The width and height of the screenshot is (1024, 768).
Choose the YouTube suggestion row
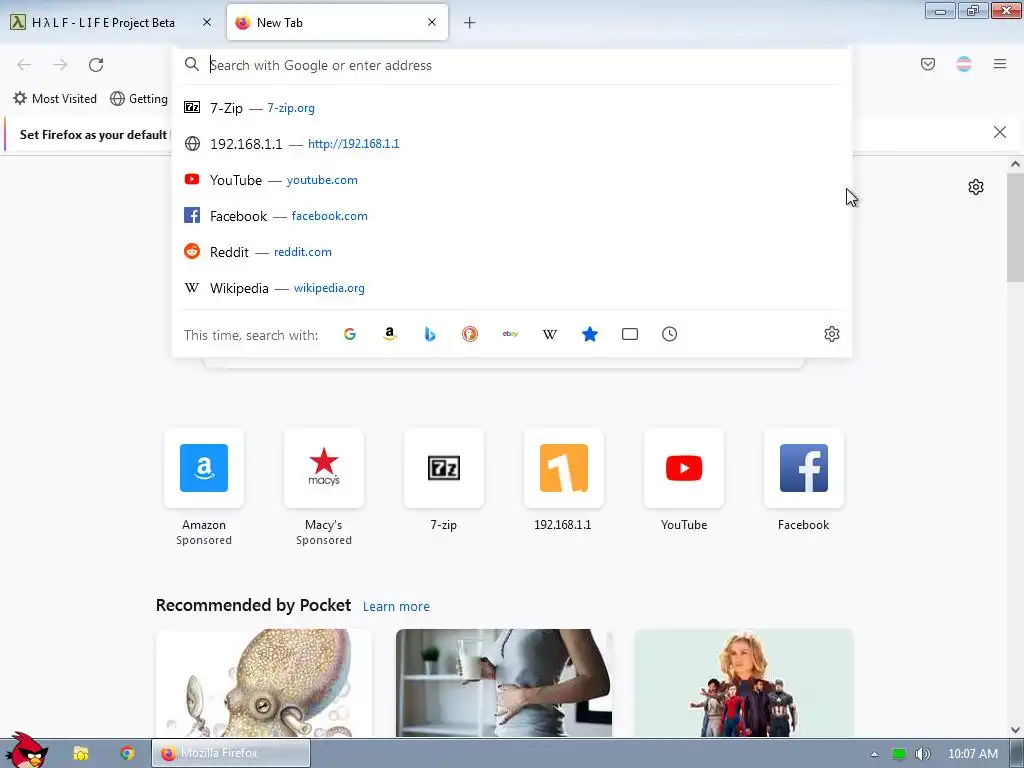[512, 180]
